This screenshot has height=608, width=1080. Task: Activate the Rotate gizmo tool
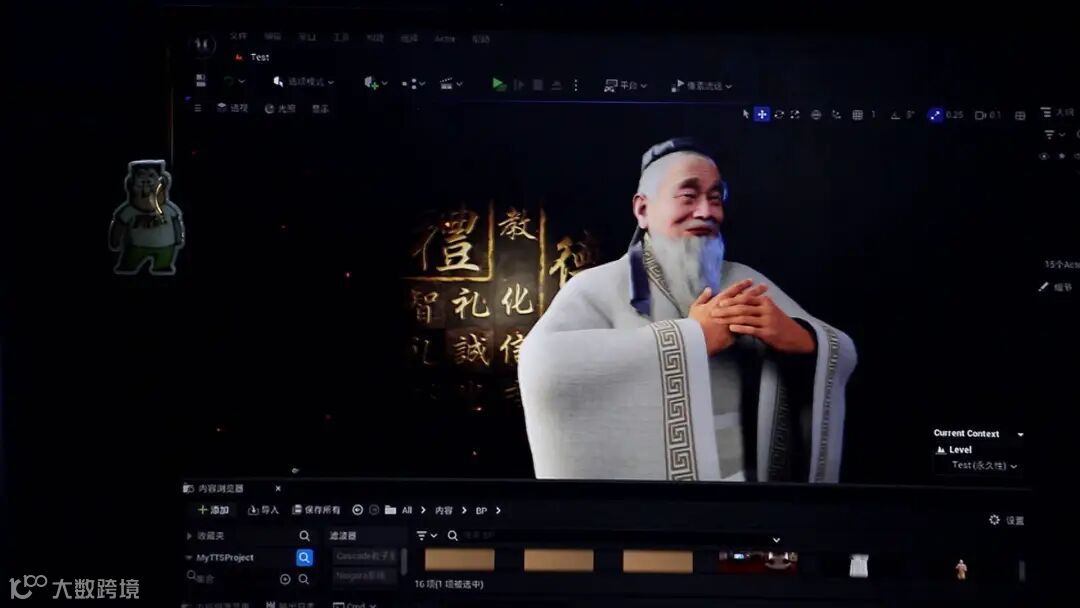779,114
